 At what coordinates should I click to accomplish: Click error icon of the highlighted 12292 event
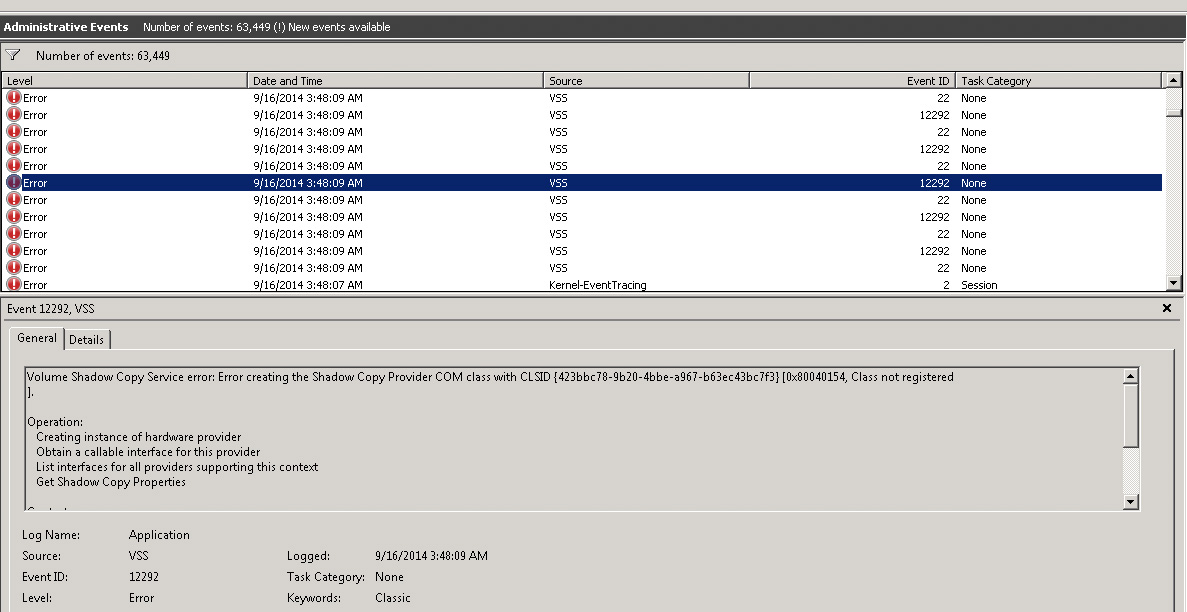click(x=14, y=183)
